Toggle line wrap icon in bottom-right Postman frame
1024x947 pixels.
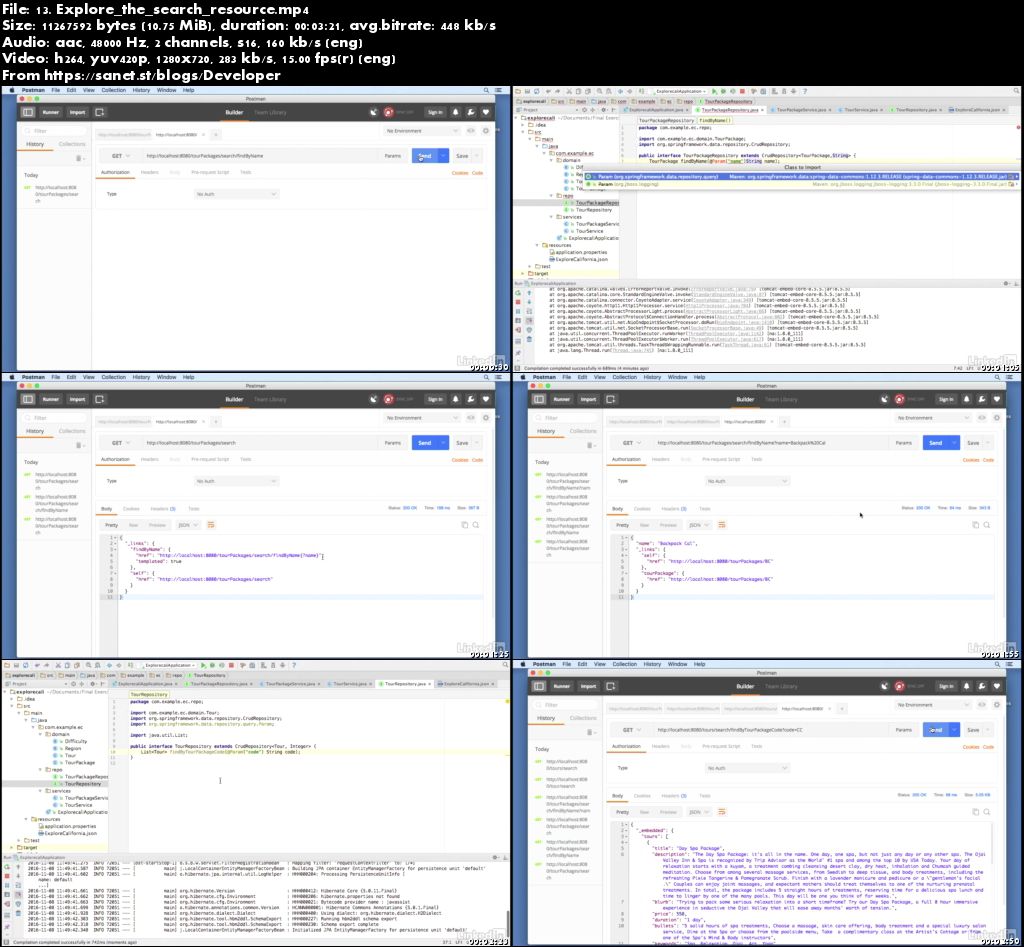pyautogui.click(x=722, y=812)
